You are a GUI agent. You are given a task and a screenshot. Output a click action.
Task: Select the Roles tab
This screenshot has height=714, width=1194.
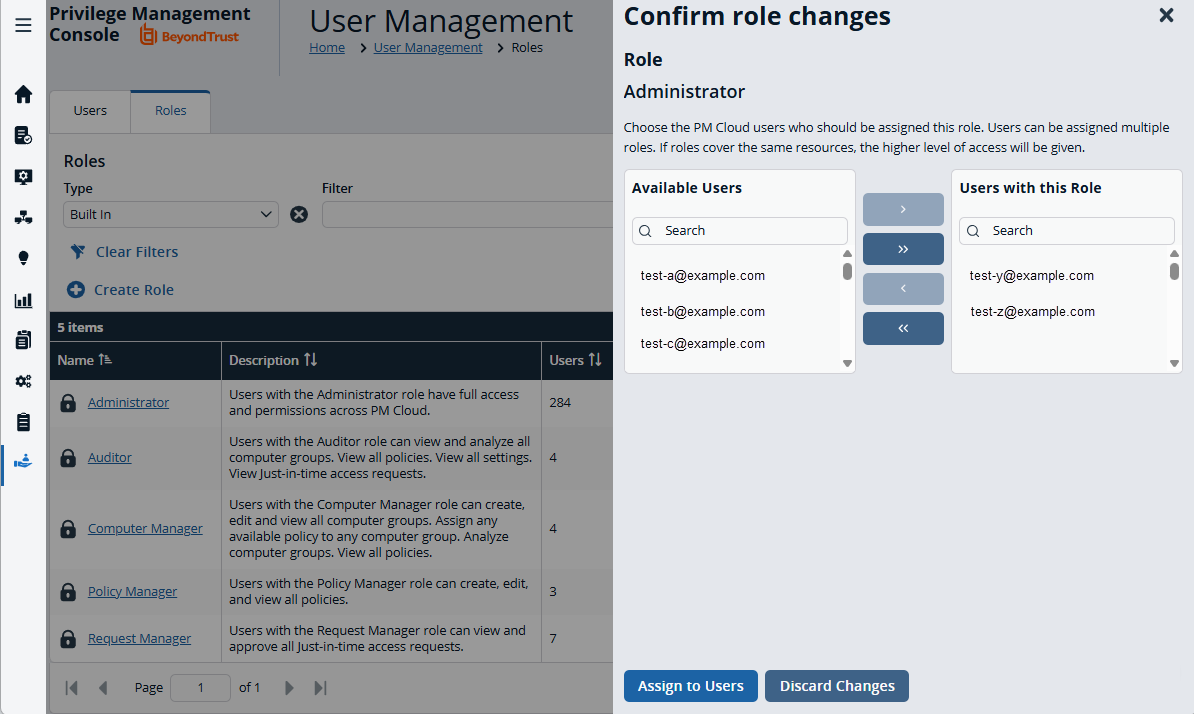(170, 110)
